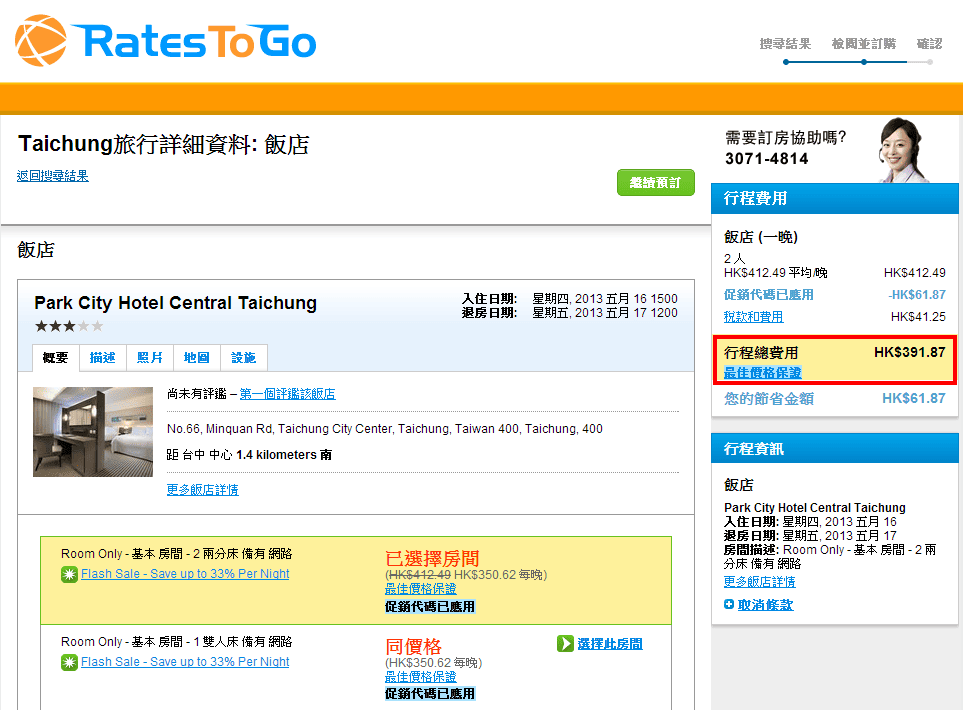
Task: Click the hotel star rating icons
Action: [69, 326]
